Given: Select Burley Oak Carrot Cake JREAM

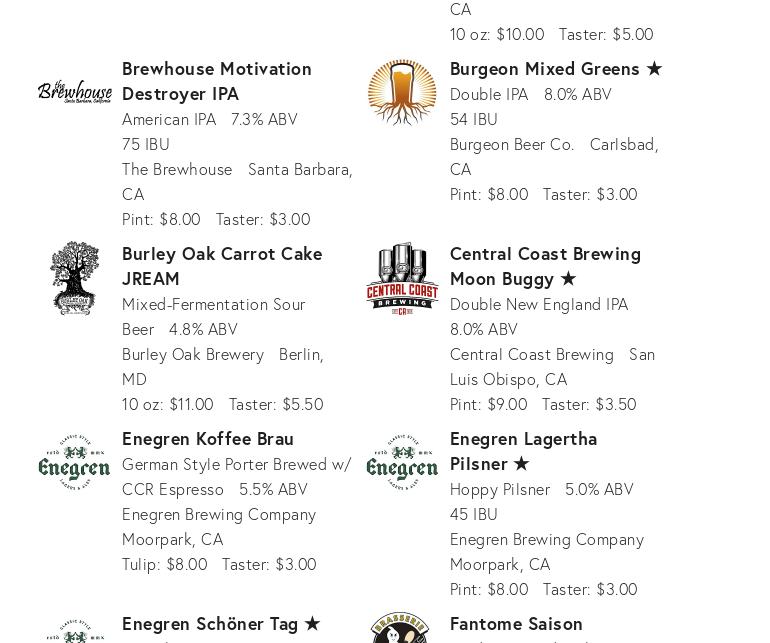Looking at the screenshot, I should click(x=222, y=265).
